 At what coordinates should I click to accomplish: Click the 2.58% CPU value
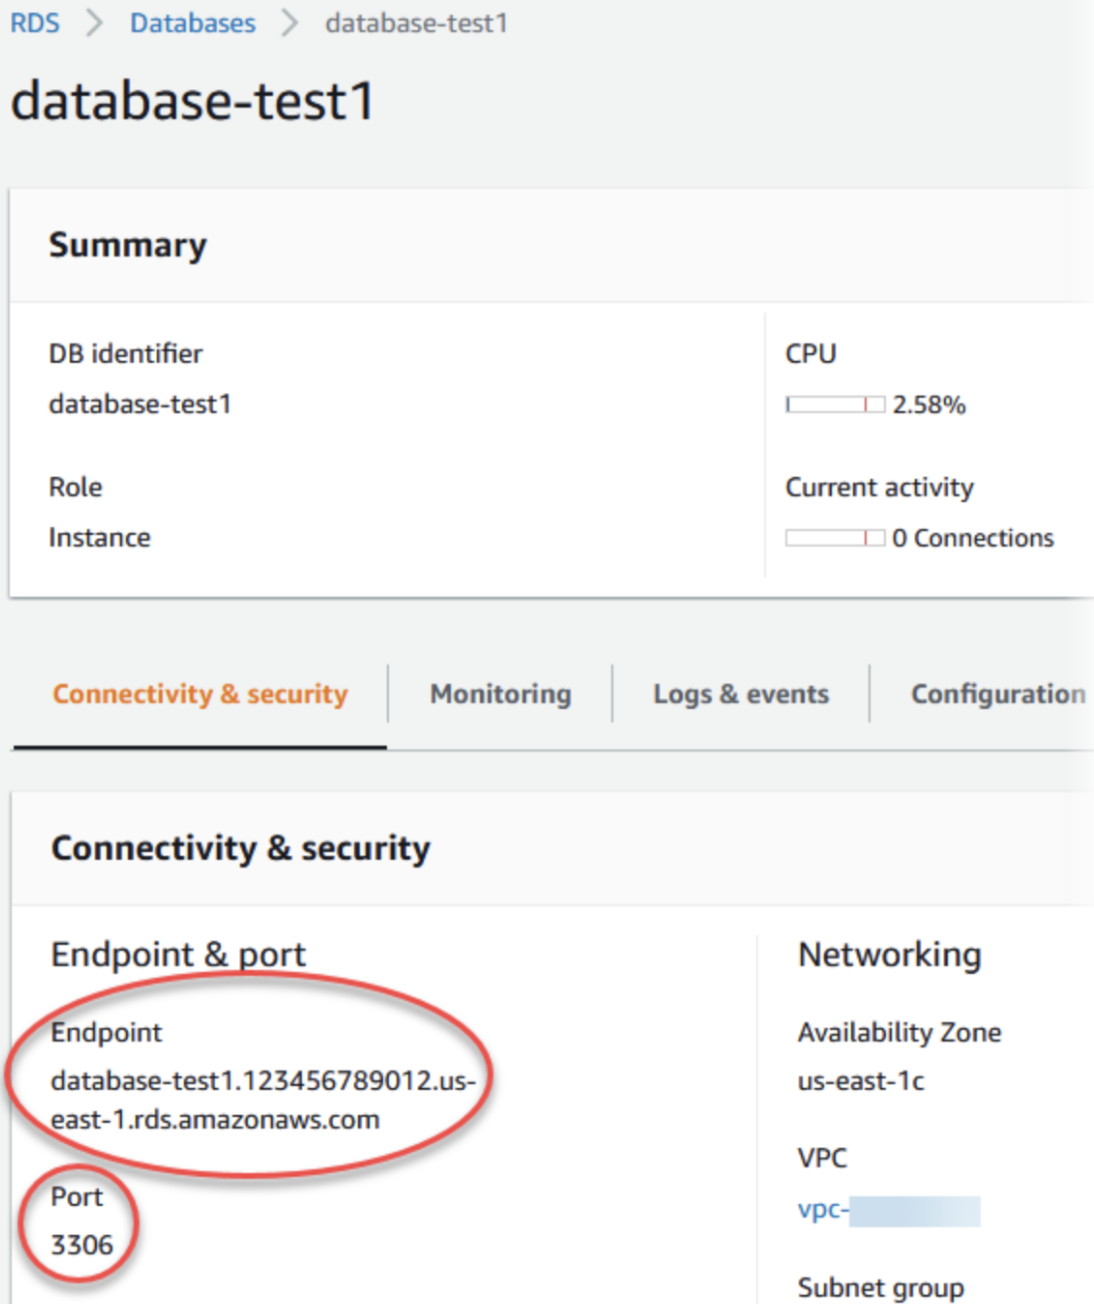[929, 405]
